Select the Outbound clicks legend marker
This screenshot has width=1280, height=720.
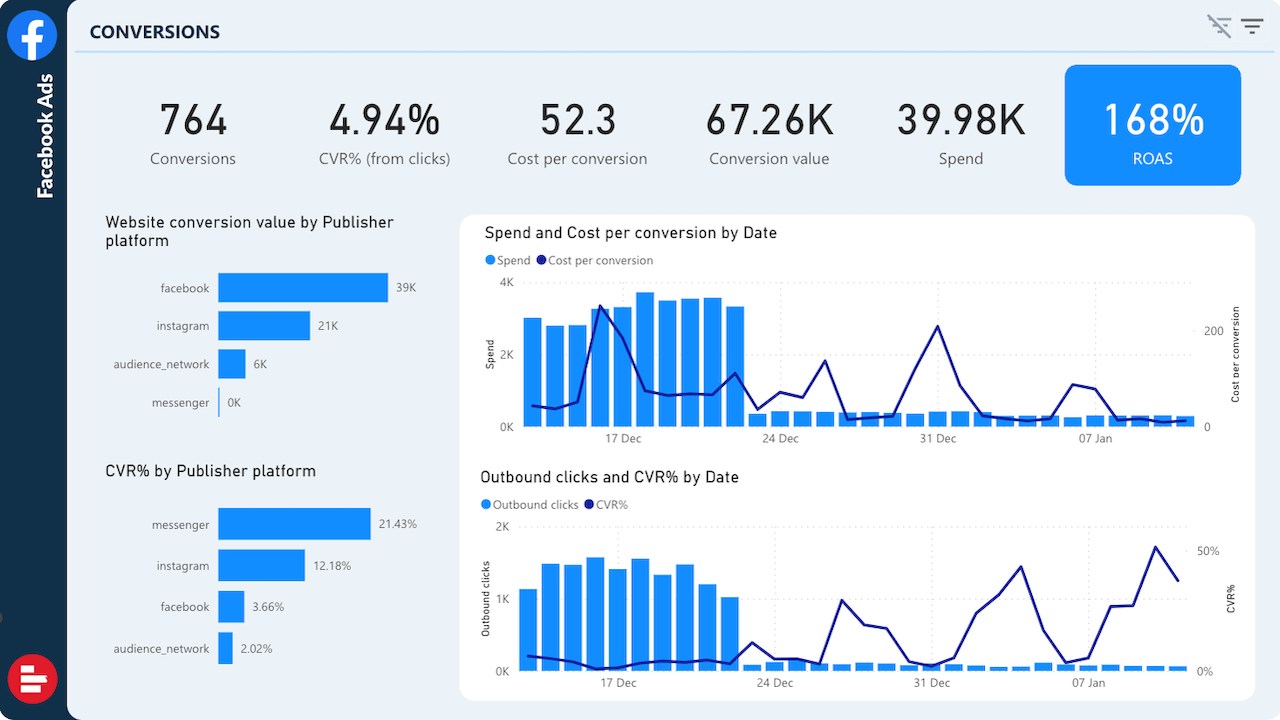coord(486,505)
